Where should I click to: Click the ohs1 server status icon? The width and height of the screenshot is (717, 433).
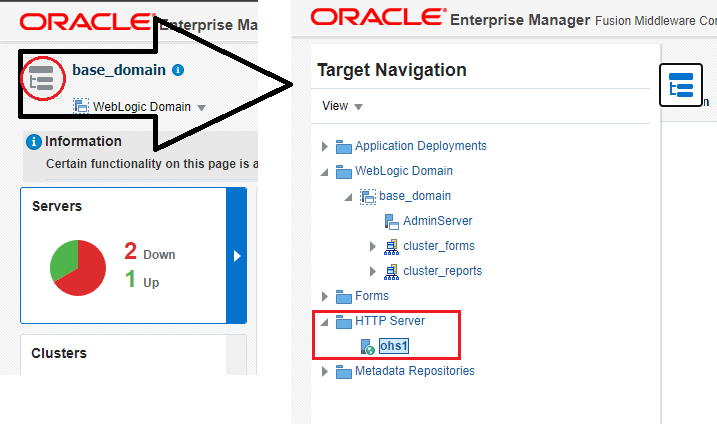pos(368,347)
